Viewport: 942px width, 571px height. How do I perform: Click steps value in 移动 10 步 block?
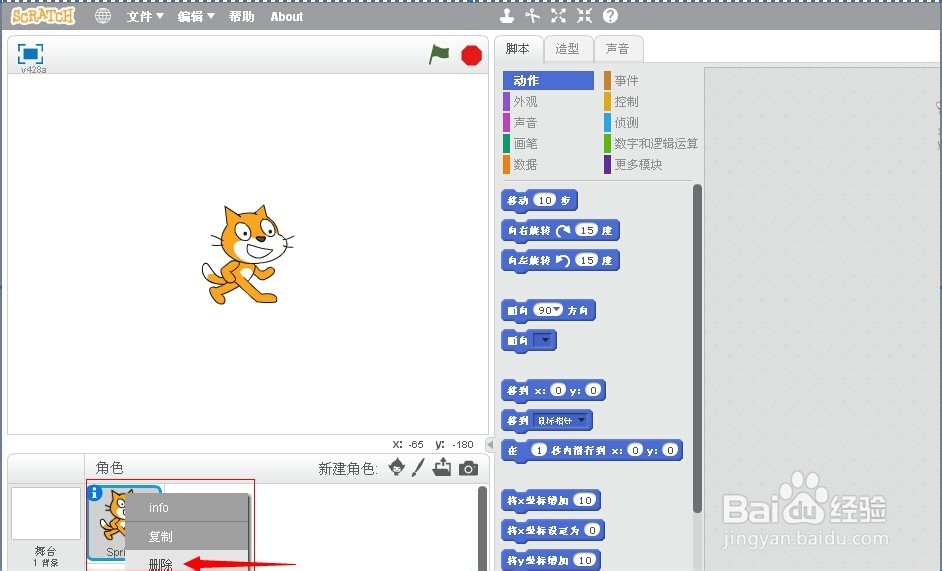(x=544, y=200)
